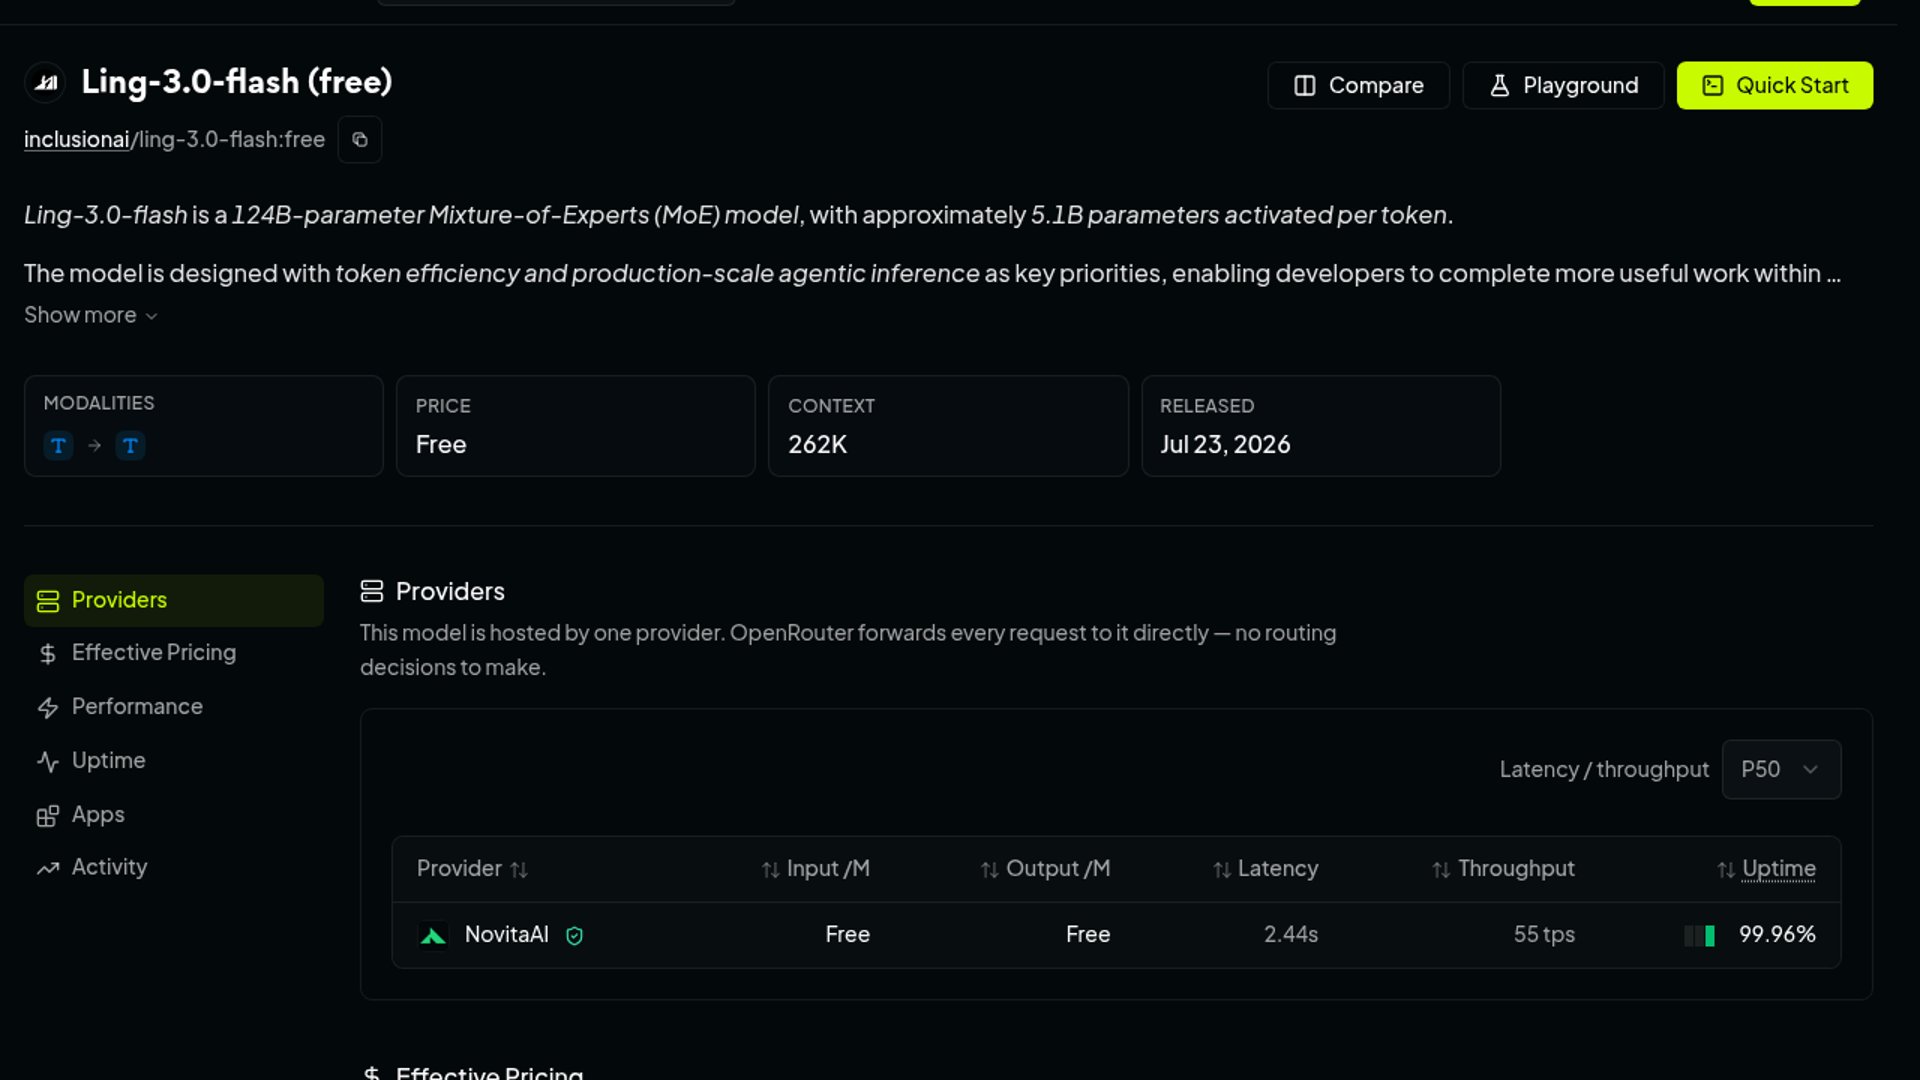Click the NovitaAI provider logo
The width and height of the screenshot is (1920, 1080).
[x=433, y=935]
